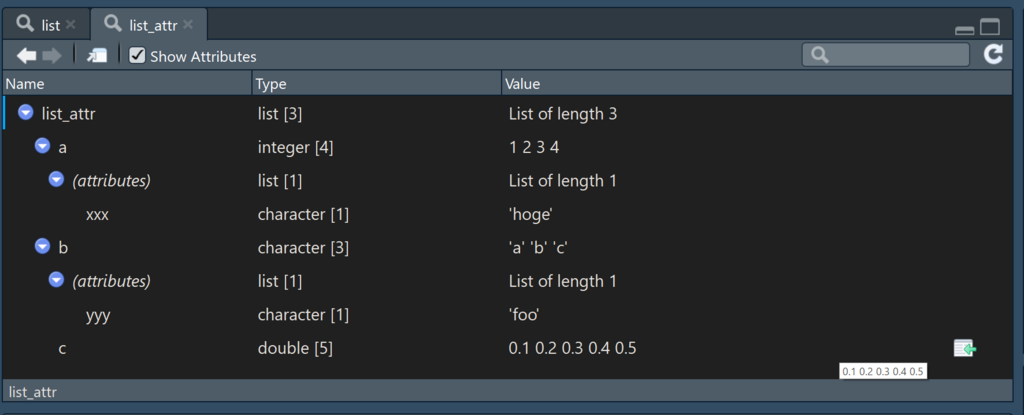Click the Value column header
This screenshot has width=1024, height=415.
pos(757,84)
